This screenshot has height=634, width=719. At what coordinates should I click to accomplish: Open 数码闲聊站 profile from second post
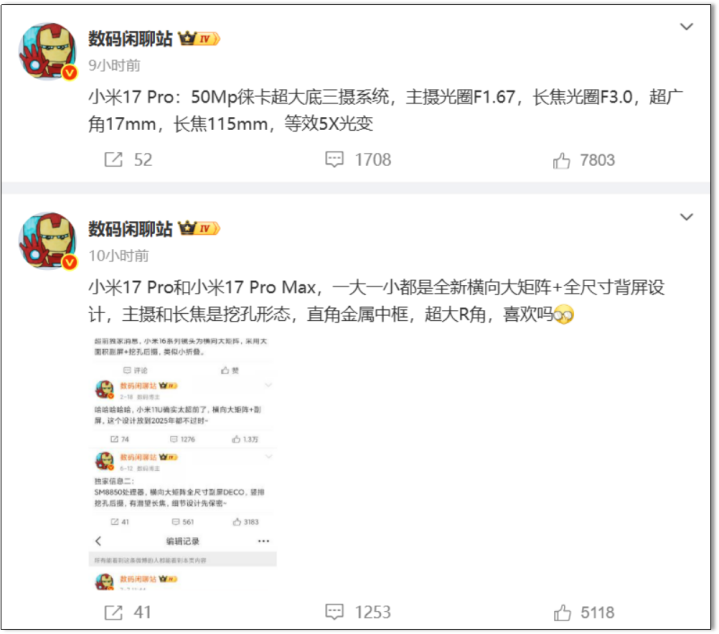point(130,229)
